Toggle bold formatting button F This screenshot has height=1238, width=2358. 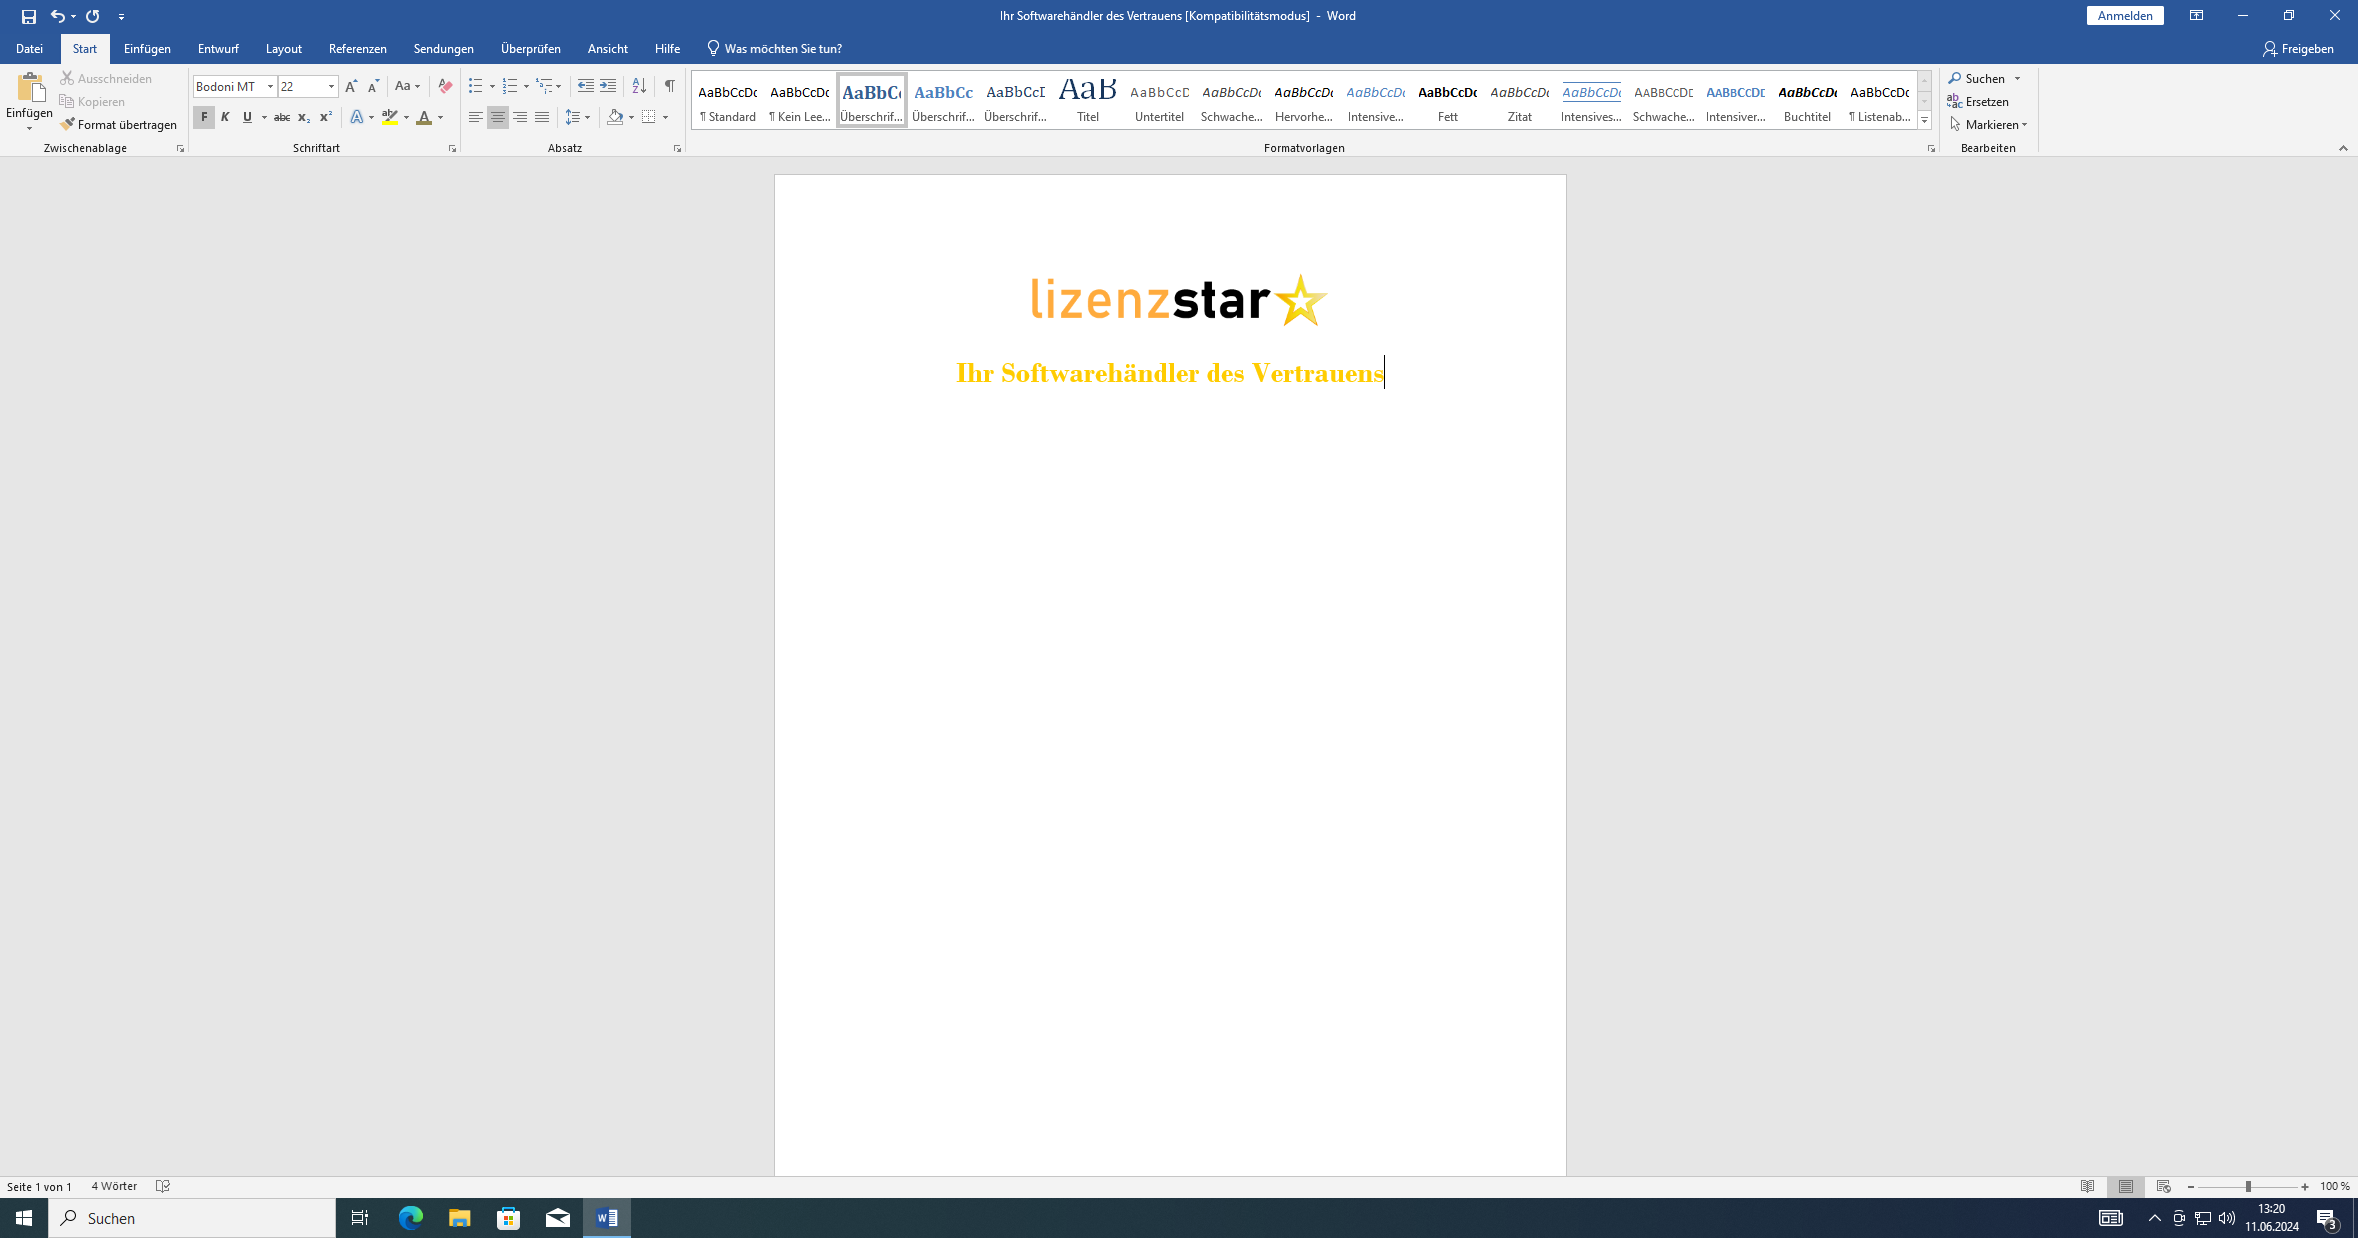[204, 118]
